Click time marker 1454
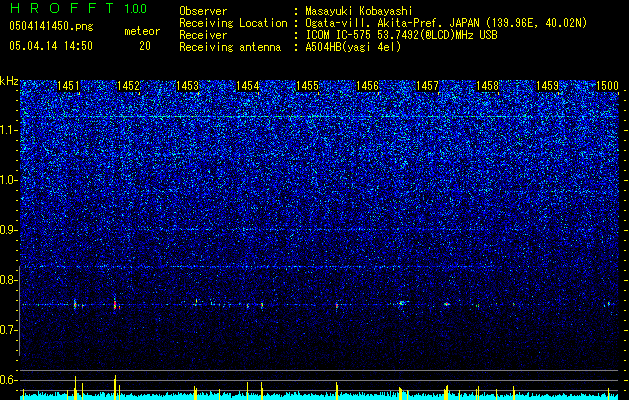The width and height of the screenshot is (629, 400). point(248,85)
